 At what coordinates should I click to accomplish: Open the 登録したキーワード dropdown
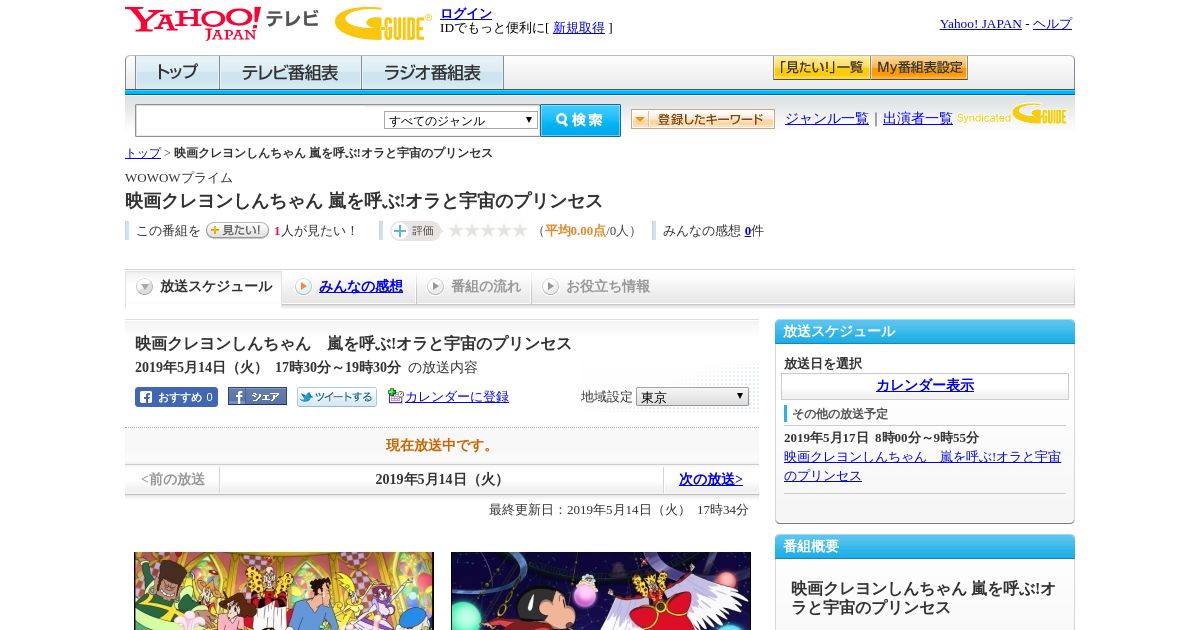[703, 119]
